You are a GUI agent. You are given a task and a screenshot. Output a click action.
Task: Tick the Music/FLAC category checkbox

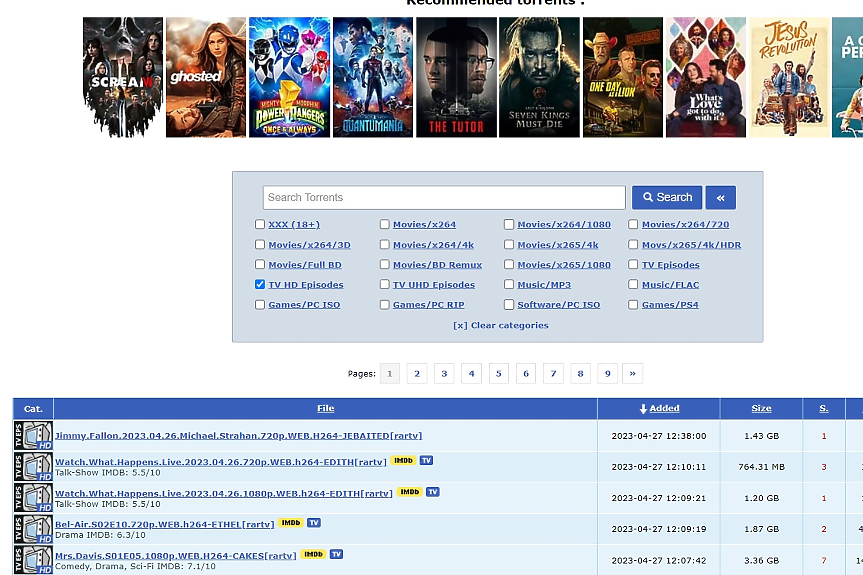click(x=634, y=285)
